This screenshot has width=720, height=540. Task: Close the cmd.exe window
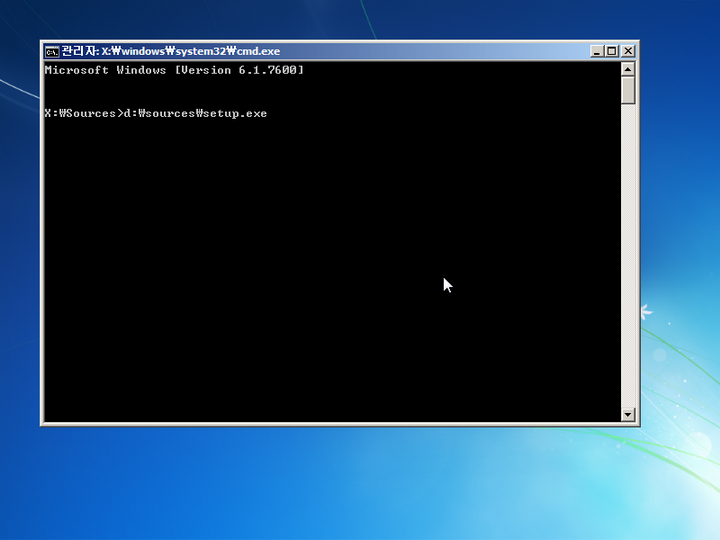628,51
